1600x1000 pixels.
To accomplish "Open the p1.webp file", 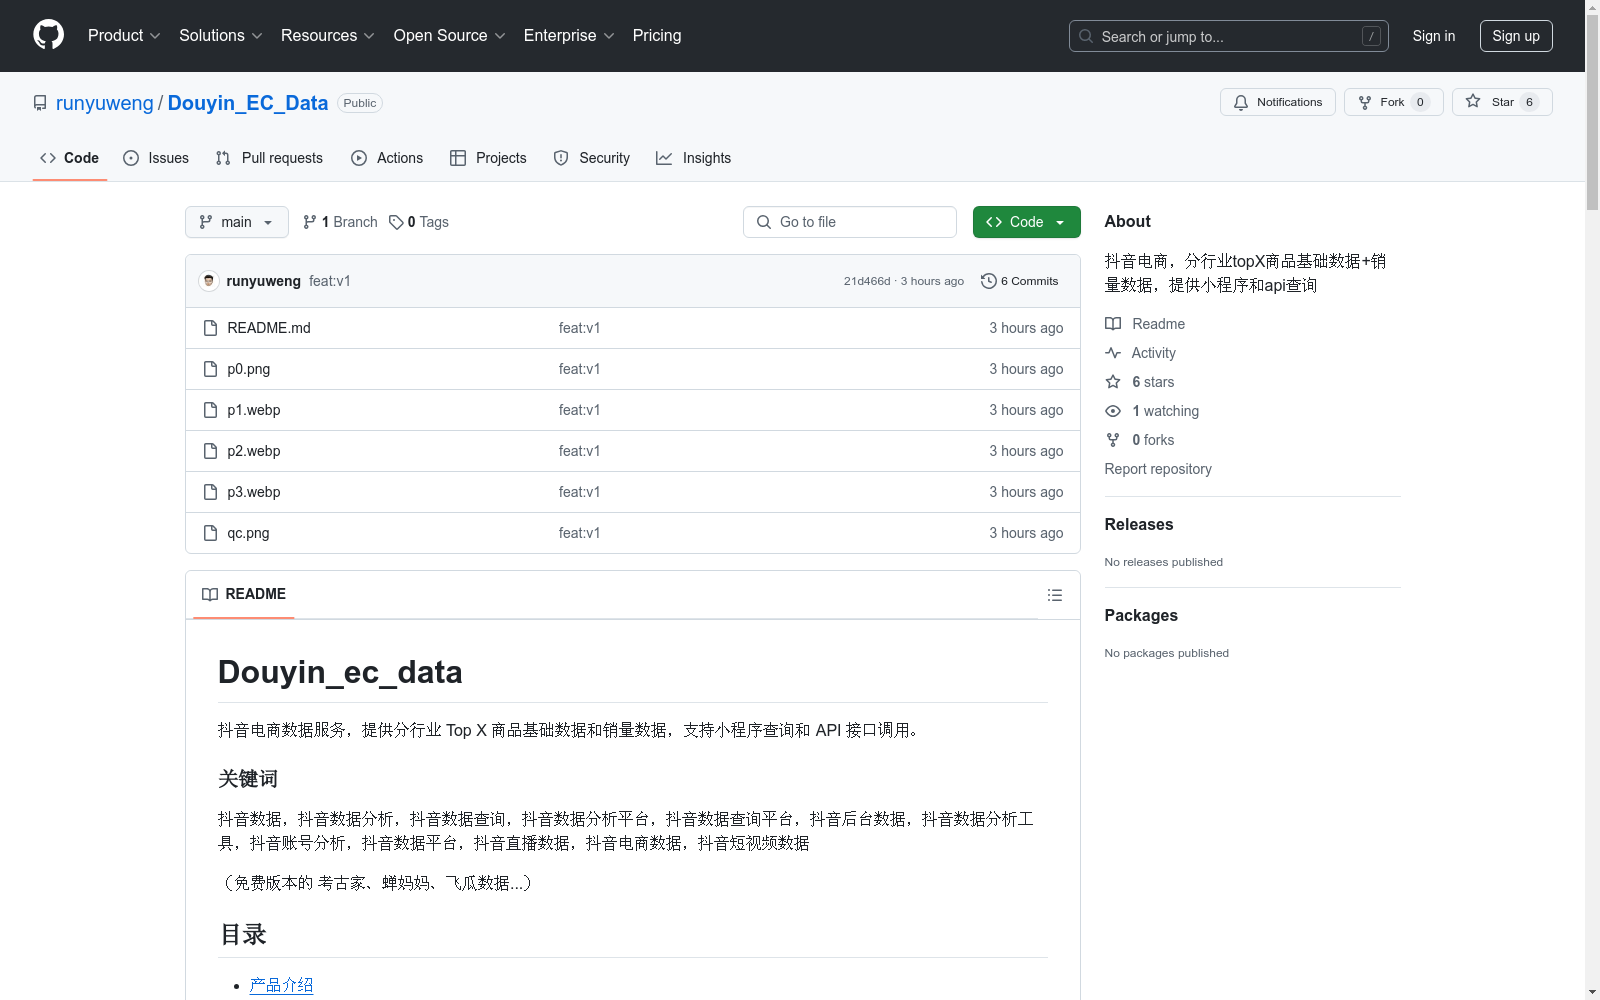I will click(254, 410).
